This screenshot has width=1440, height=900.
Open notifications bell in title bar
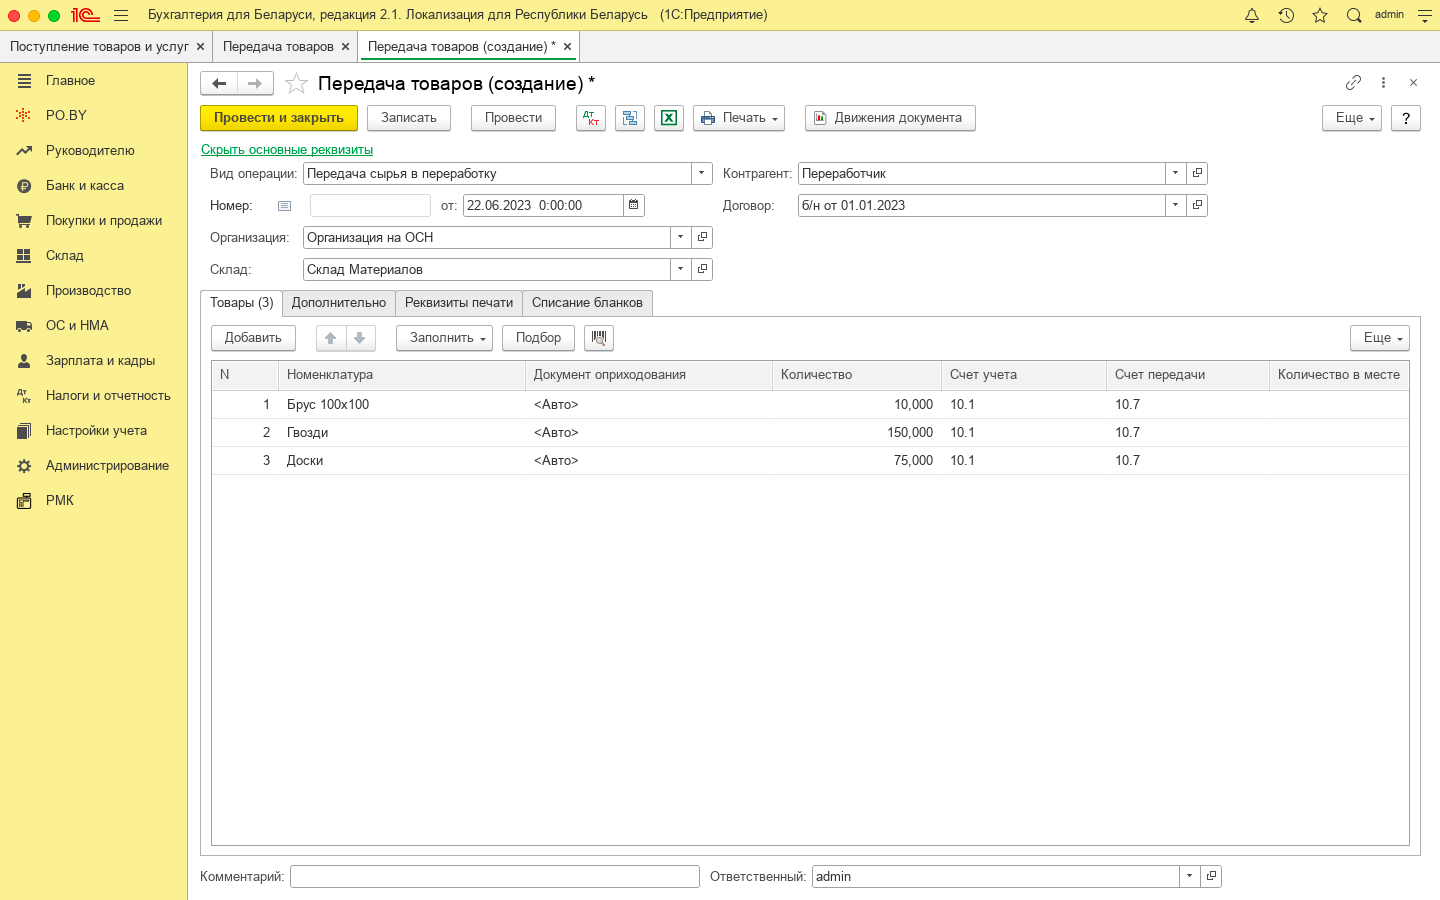coord(1251,15)
